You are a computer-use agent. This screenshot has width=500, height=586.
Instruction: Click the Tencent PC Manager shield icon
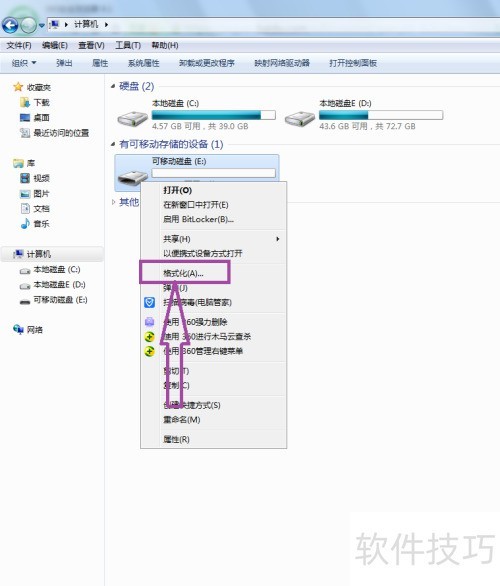click(149, 302)
